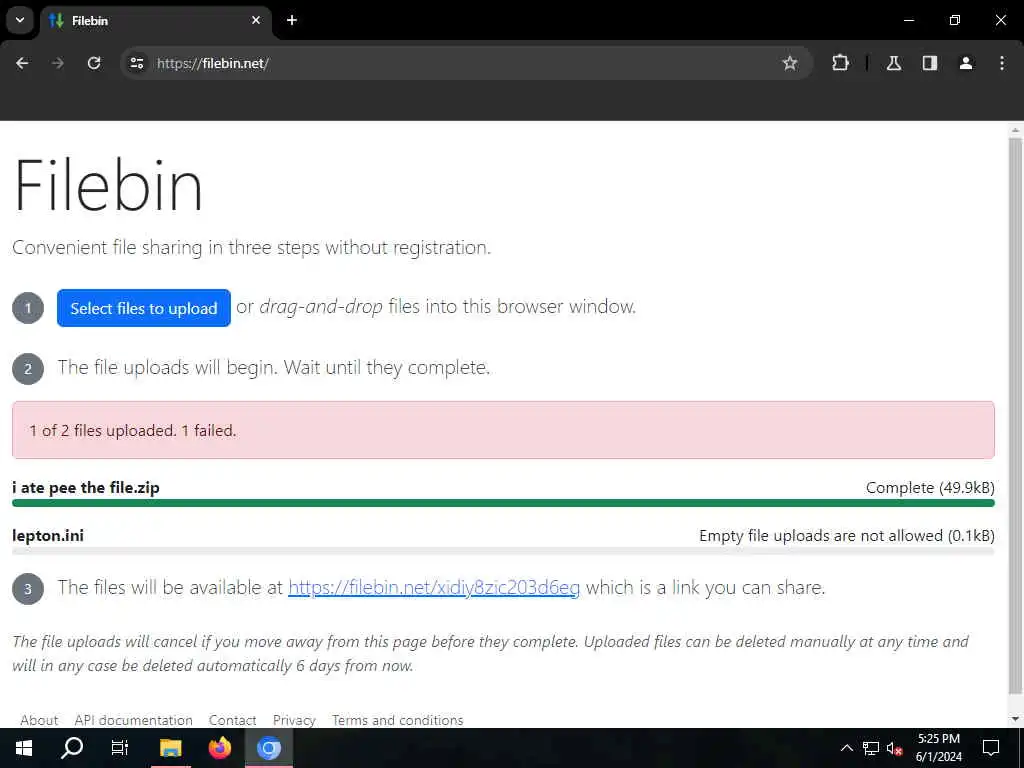
Task: Click the scrollbar down arrow
Action: click(x=1015, y=719)
